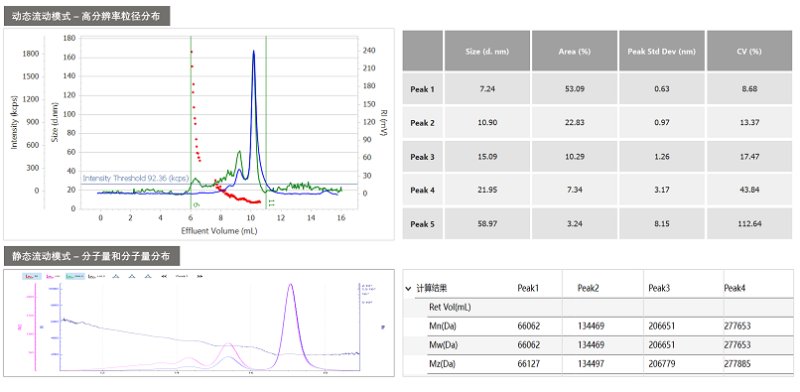Click the Peak Std Dev (nm) header

coord(662,51)
